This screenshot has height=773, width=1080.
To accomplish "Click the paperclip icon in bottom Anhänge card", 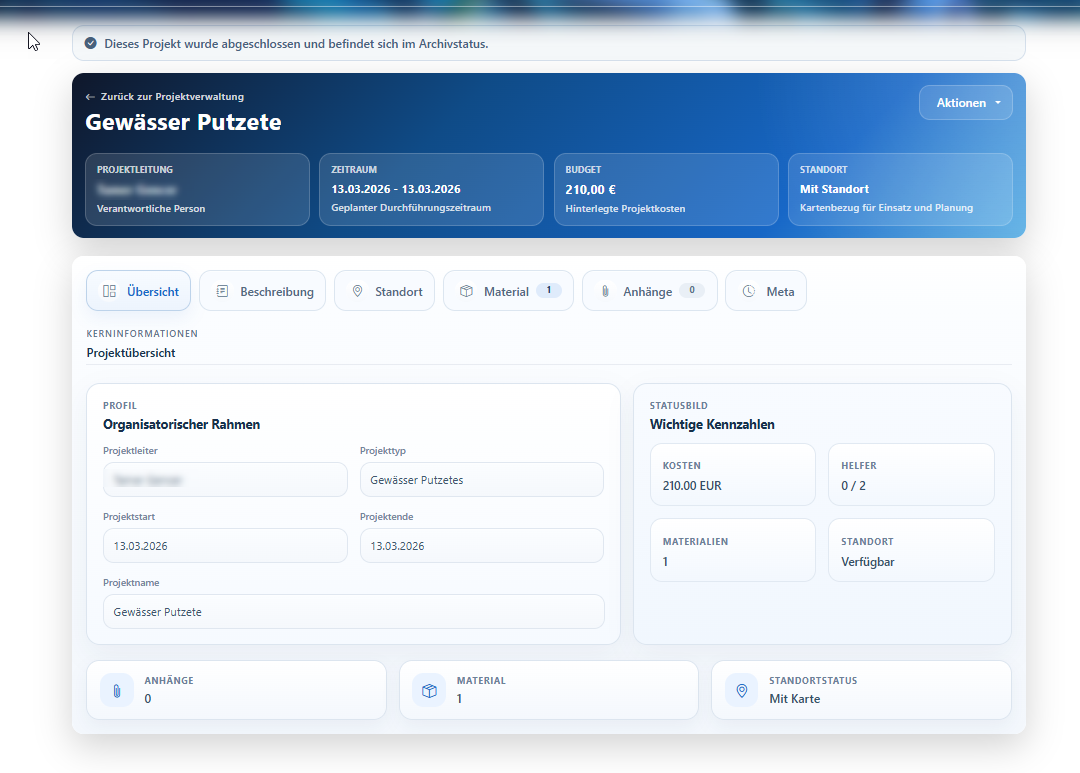I will tap(117, 690).
